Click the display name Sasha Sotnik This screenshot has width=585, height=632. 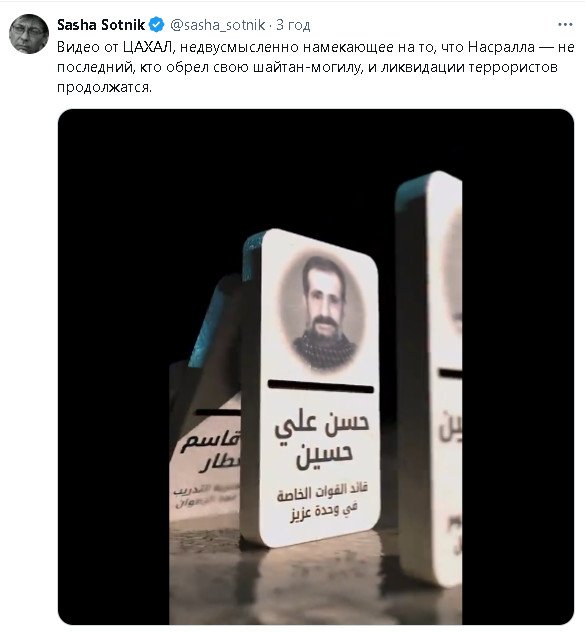[101, 25]
